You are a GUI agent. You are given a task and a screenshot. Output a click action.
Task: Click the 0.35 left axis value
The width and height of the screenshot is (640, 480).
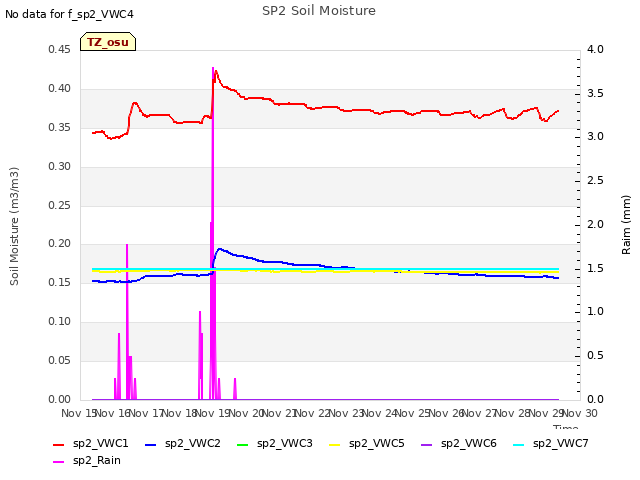(x=59, y=127)
